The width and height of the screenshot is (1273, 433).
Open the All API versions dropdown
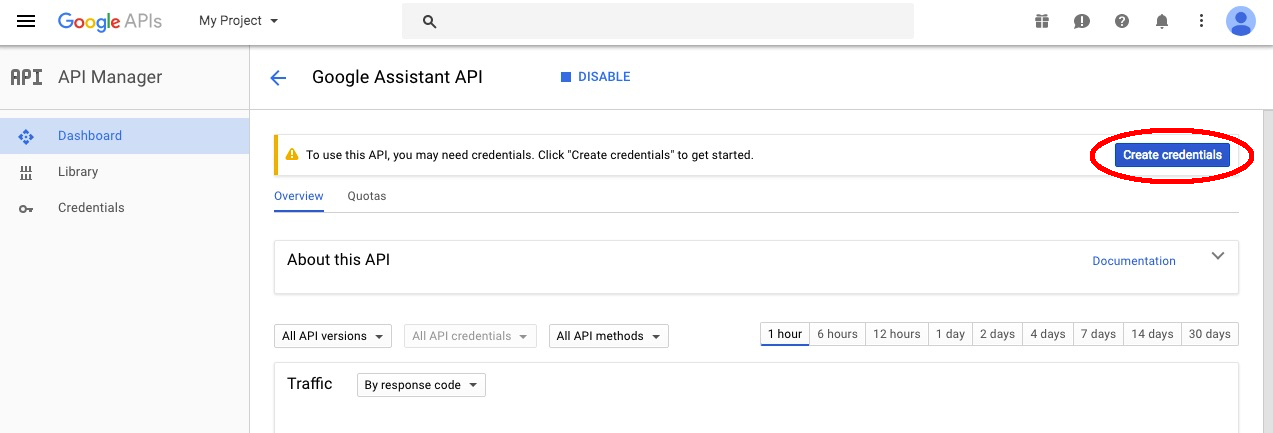tap(332, 336)
